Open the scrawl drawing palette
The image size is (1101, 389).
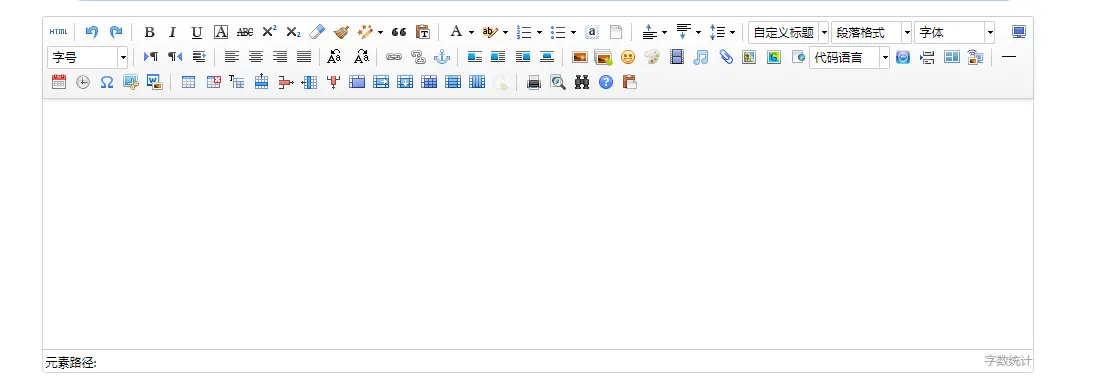652,58
